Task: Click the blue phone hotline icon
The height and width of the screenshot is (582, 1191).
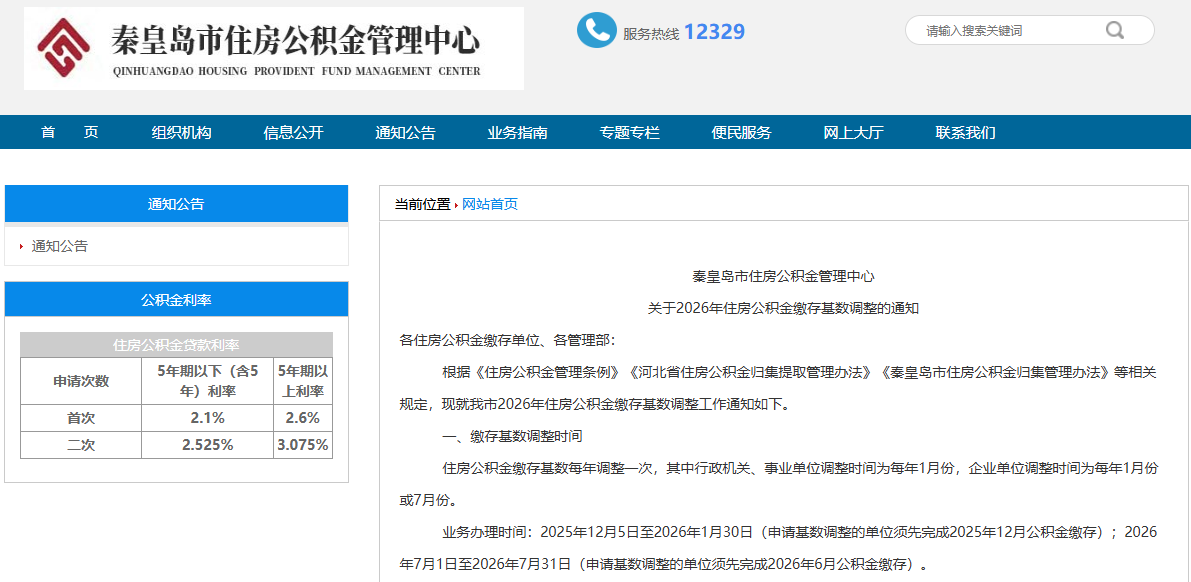Action: pos(596,30)
